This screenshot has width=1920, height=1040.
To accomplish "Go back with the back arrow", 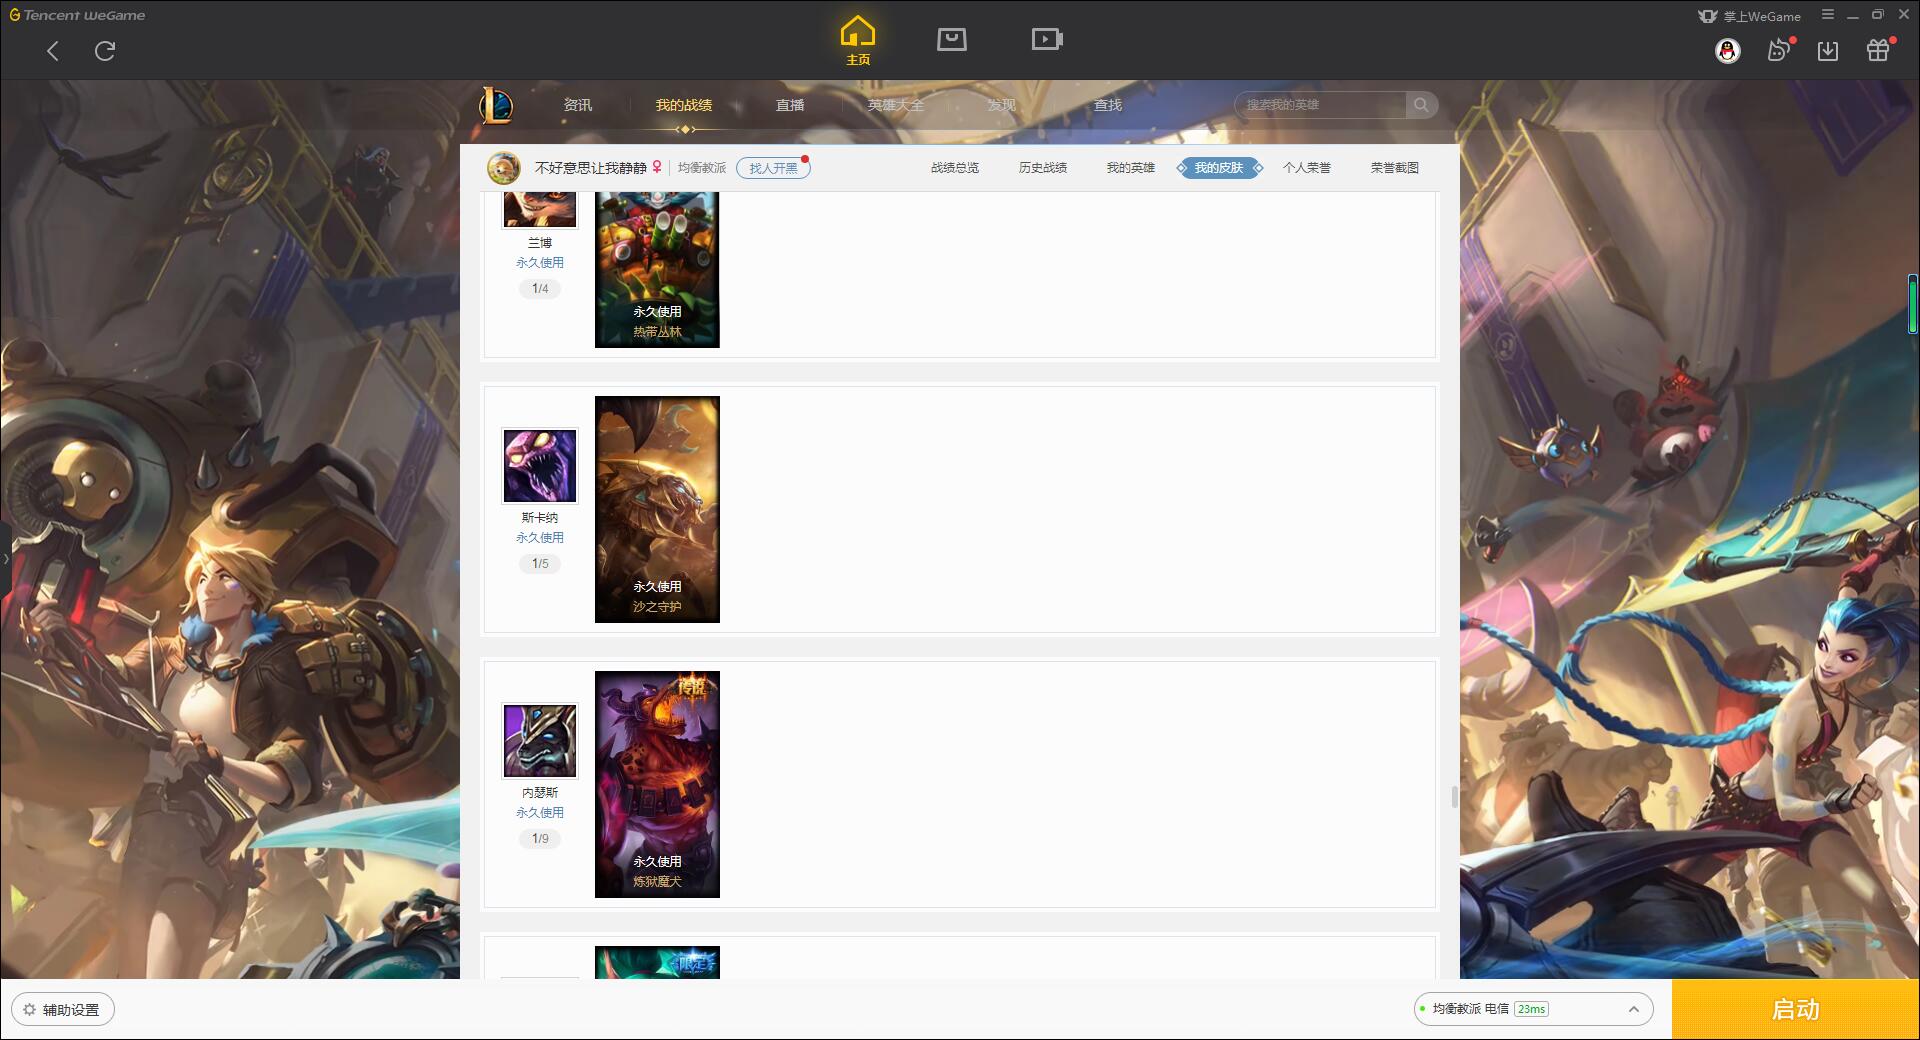I will pyautogui.click(x=53, y=51).
